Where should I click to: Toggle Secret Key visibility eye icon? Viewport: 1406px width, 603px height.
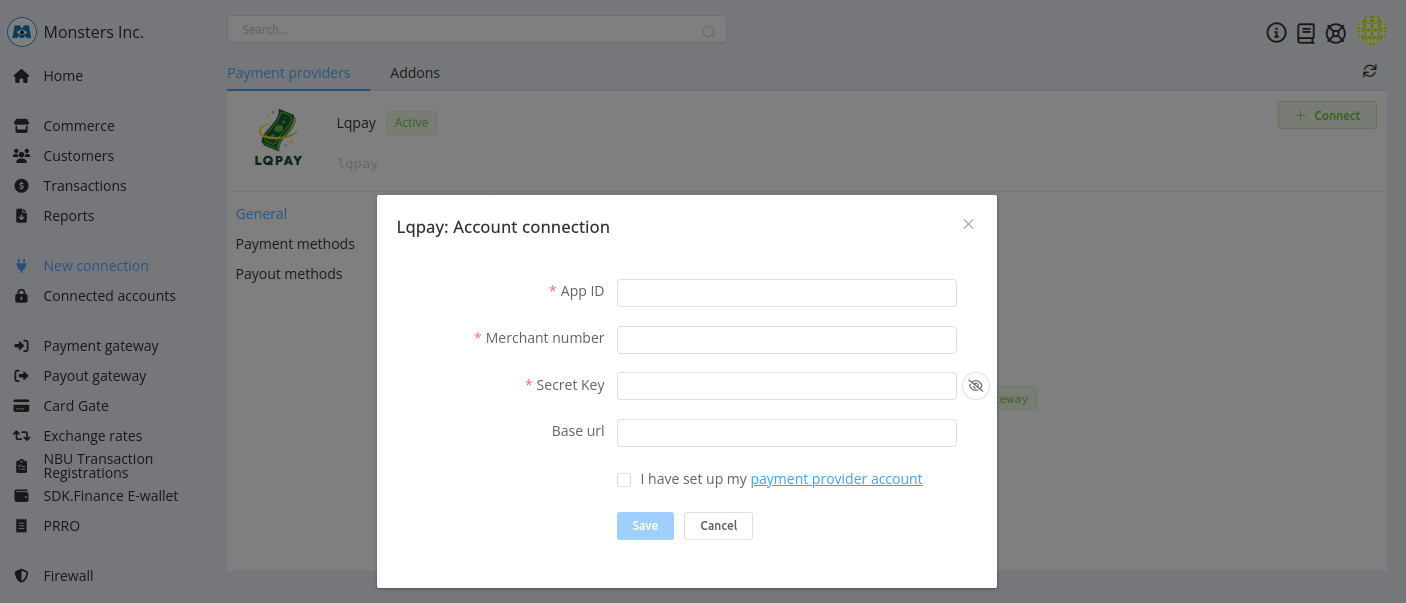click(x=975, y=386)
